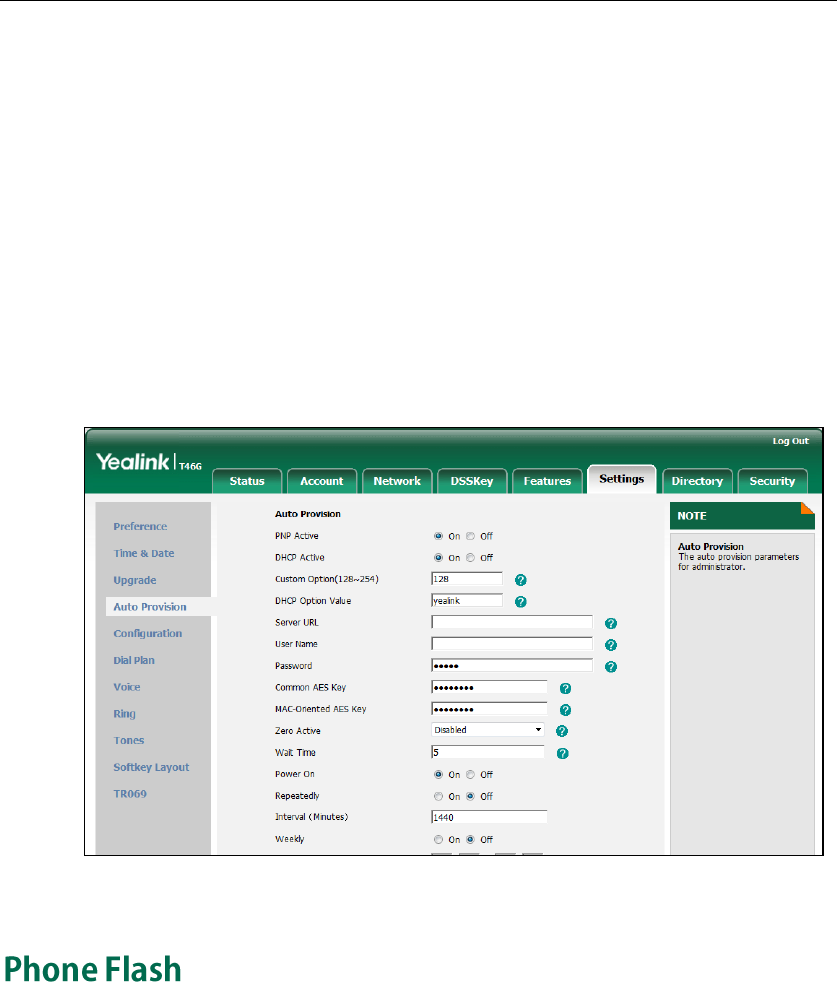The image size is (837, 990).
Task: Open Softkey Layout settings
Action: [151, 768]
